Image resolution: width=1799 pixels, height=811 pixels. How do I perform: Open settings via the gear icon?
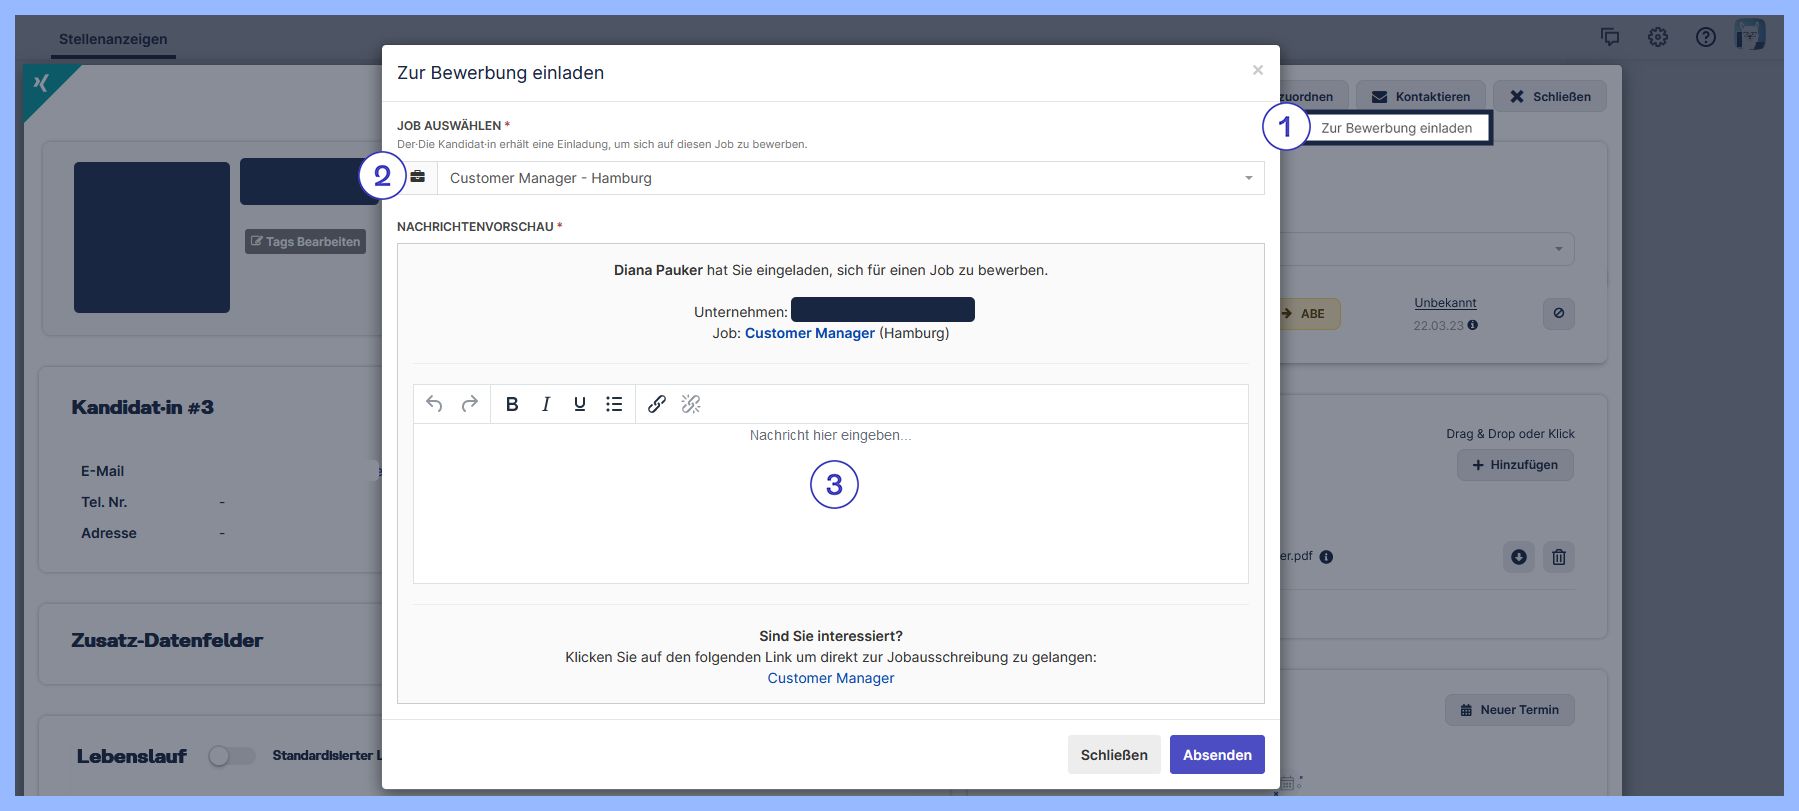(x=1658, y=37)
